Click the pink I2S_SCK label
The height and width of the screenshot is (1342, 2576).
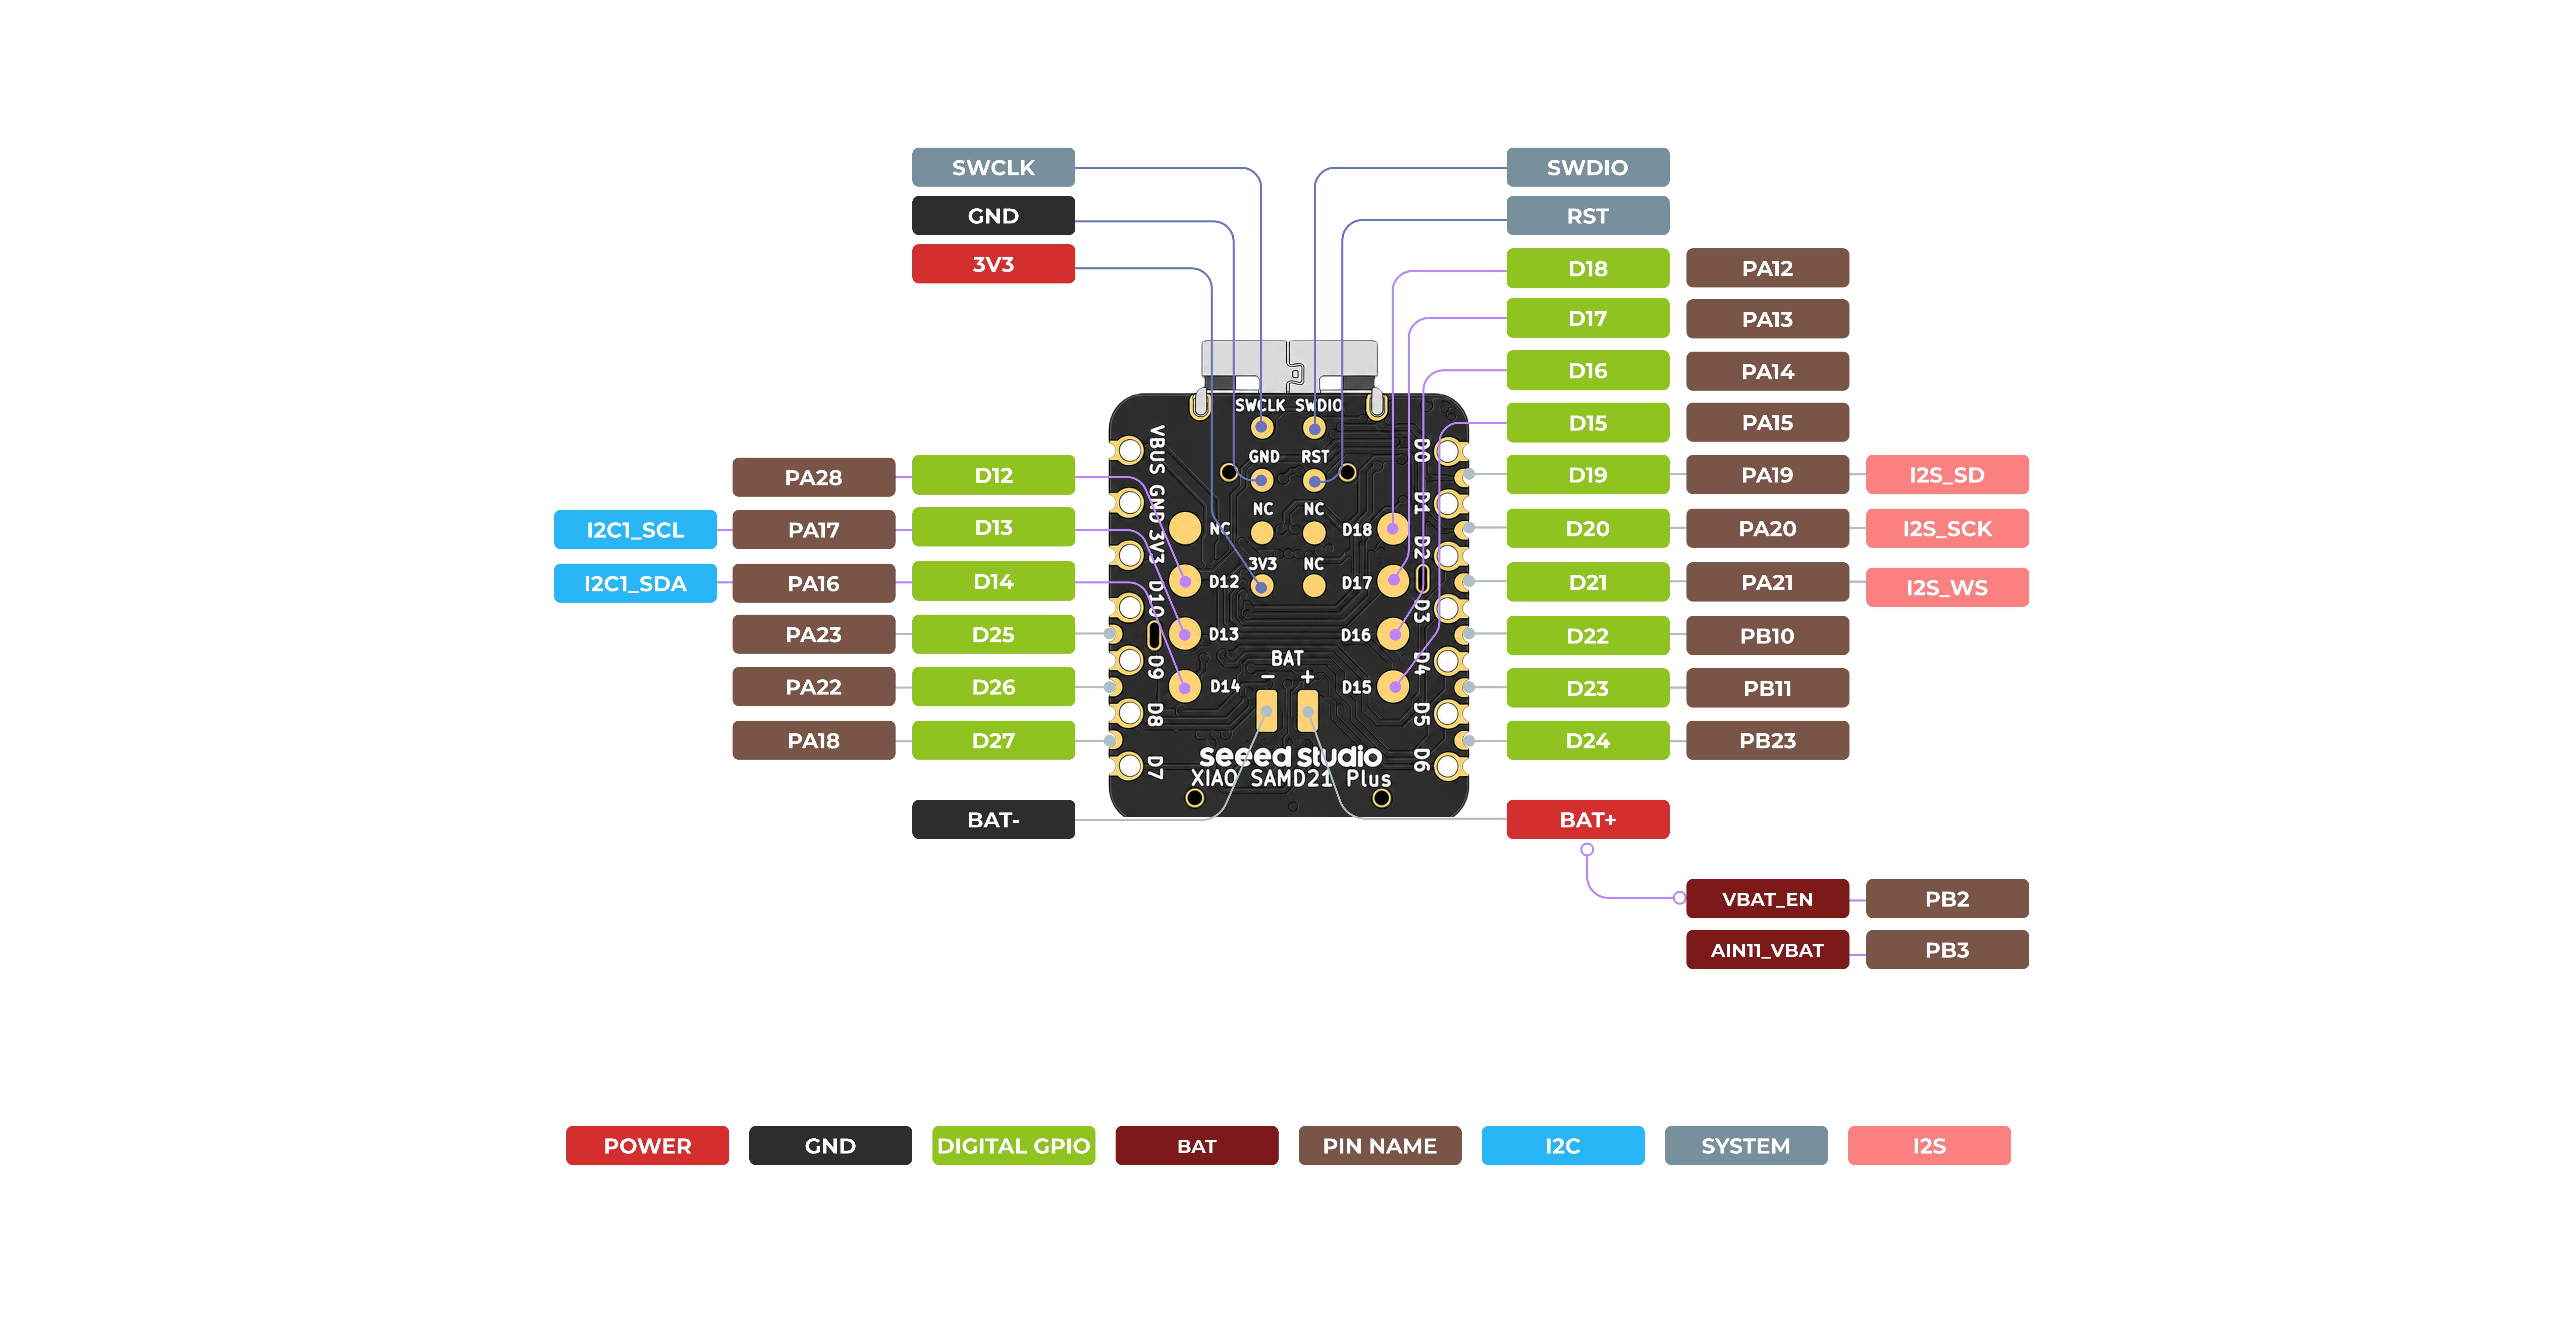point(1947,528)
